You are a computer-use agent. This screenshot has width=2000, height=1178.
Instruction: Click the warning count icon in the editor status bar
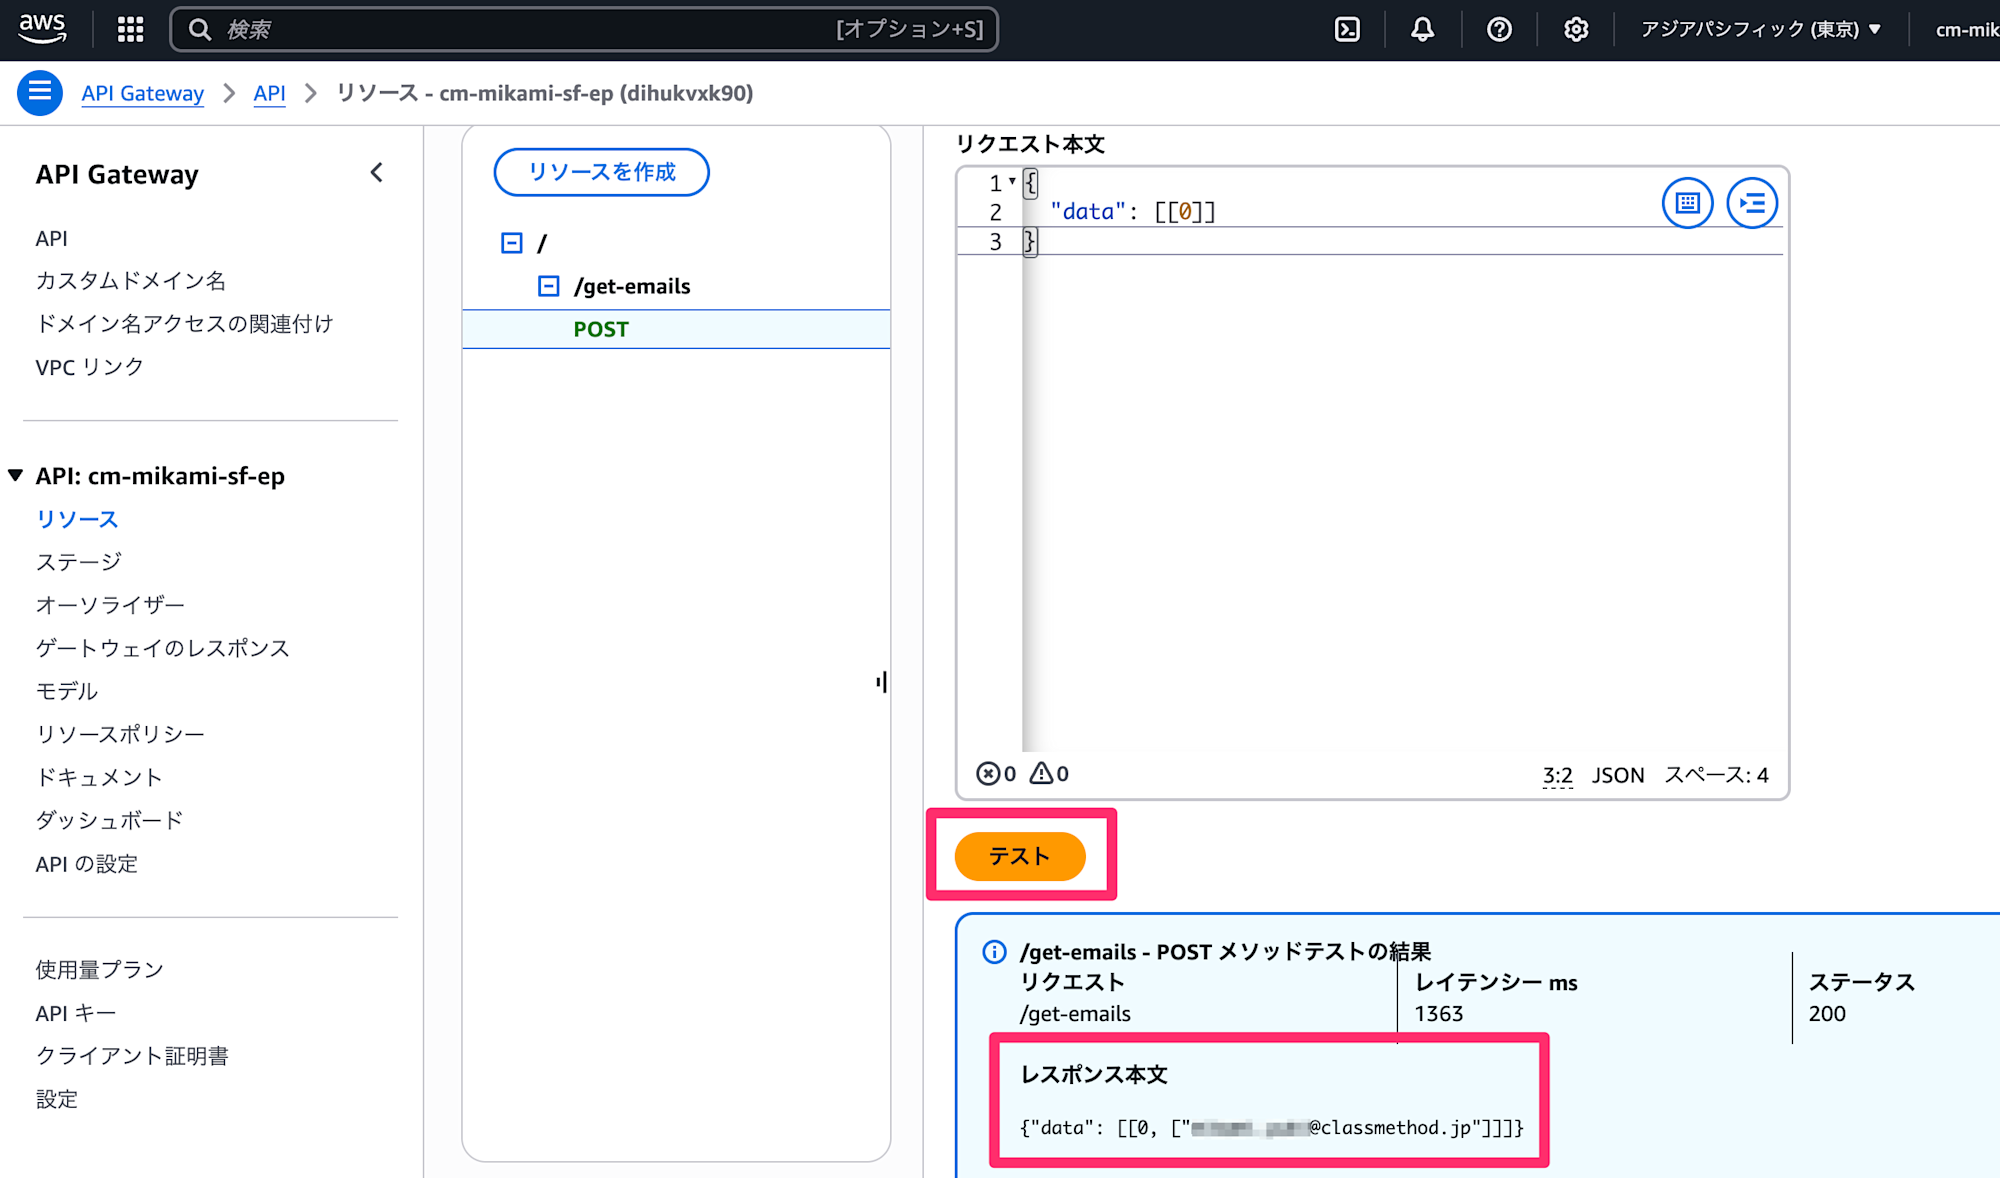pos(1041,773)
